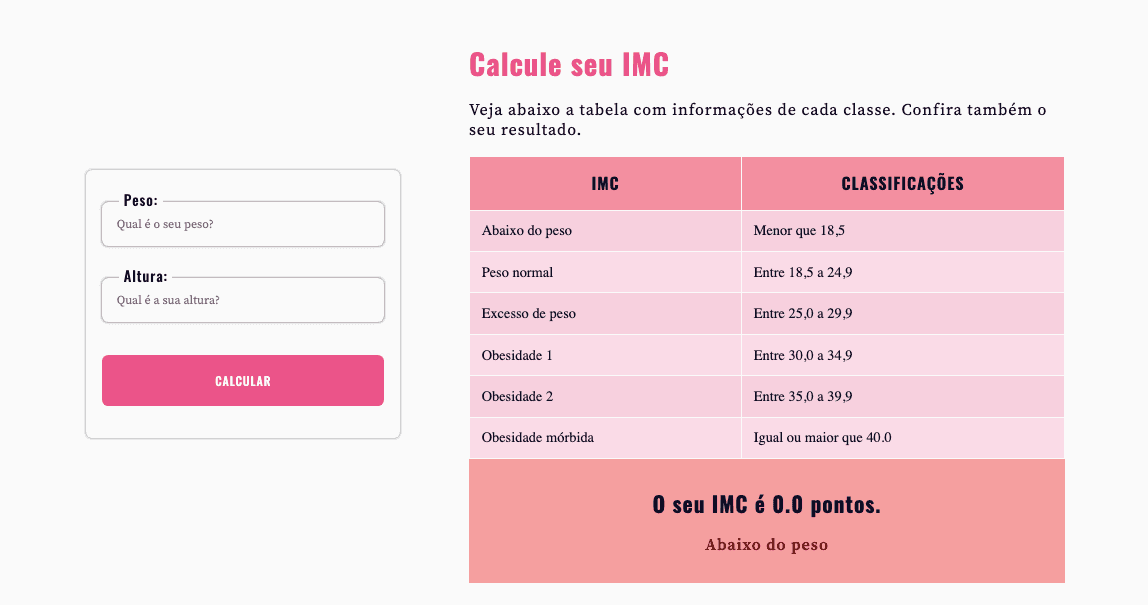Click 'Entre 30,0 a 34,9' classification cell
1148x605 pixels.
click(x=803, y=354)
